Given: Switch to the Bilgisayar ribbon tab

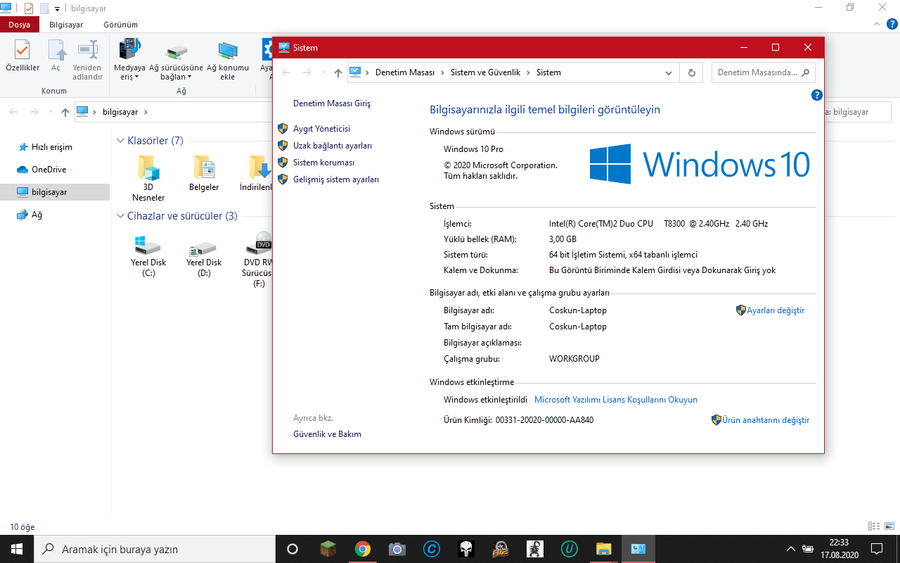Looking at the screenshot, I should 66,25.
